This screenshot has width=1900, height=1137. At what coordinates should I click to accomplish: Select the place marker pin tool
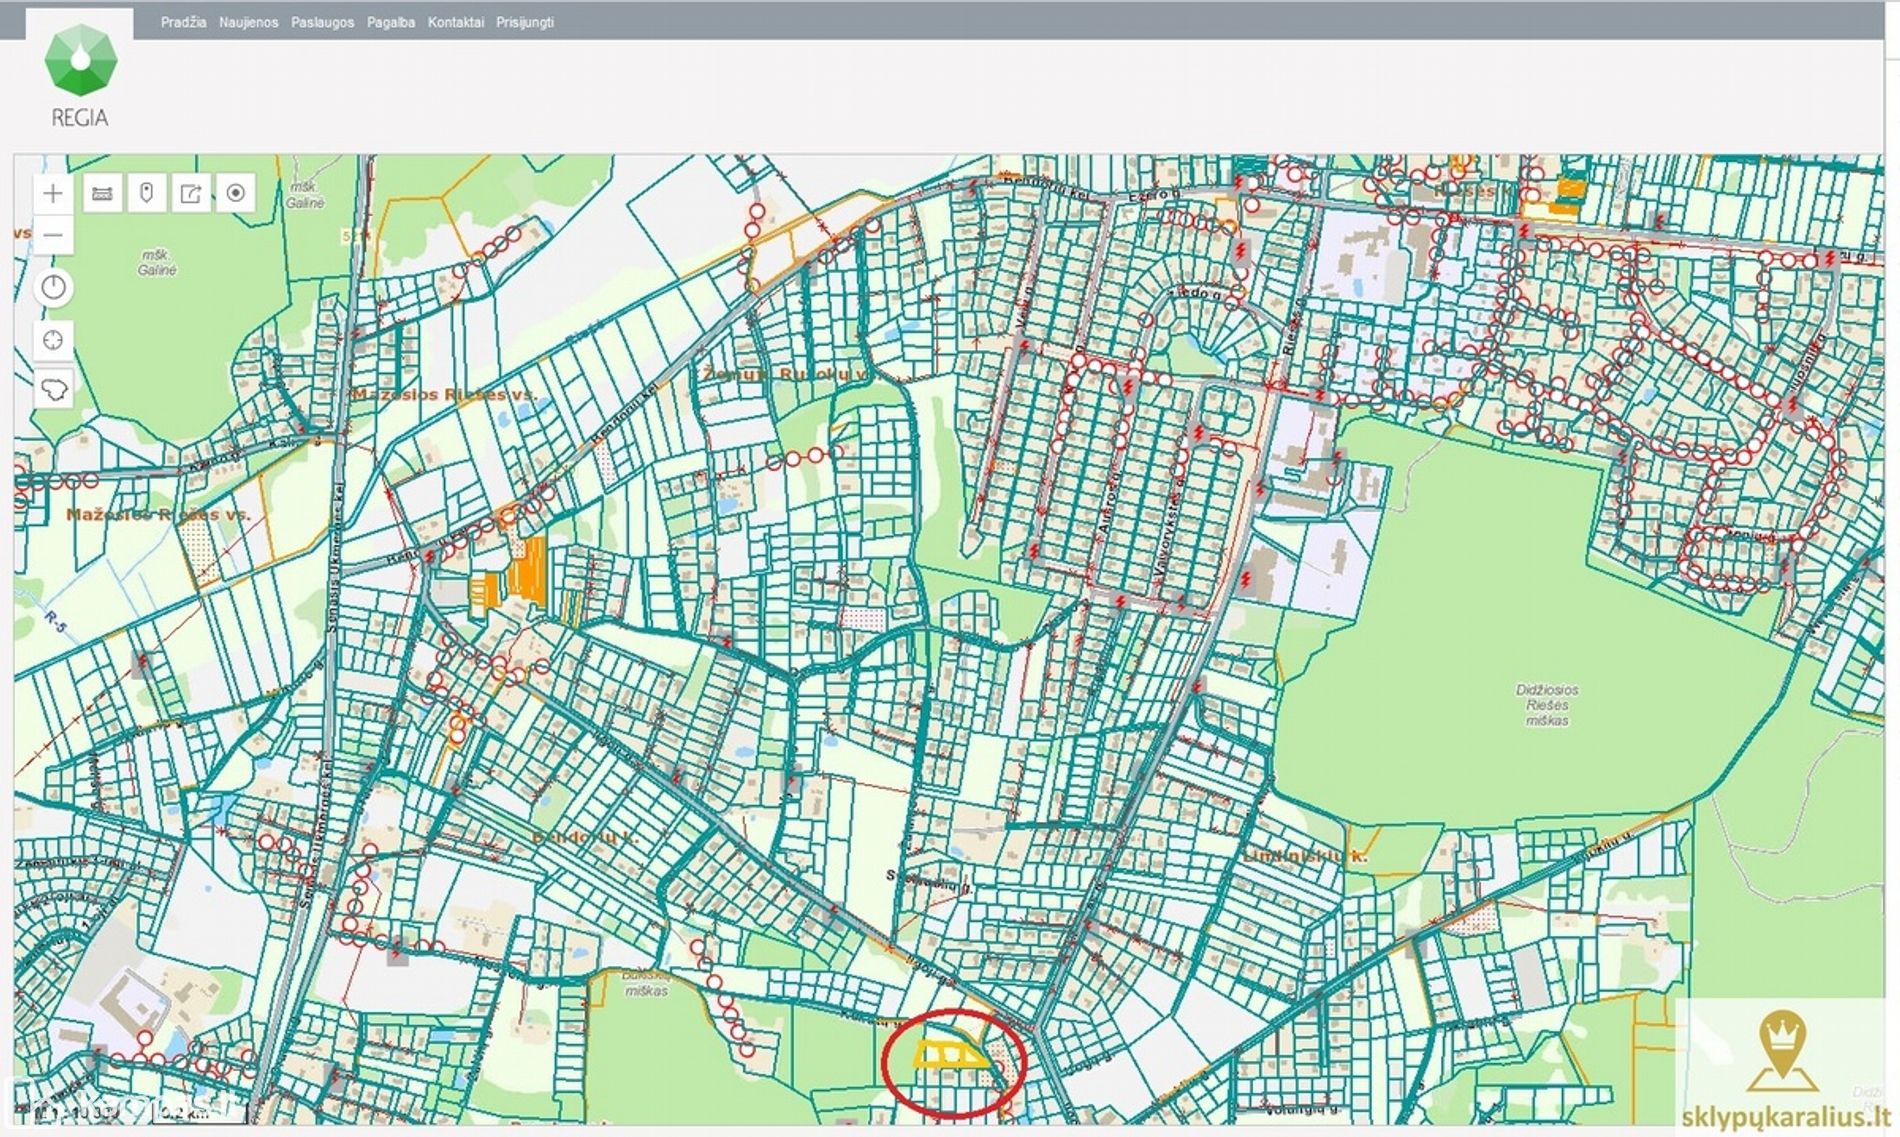point(147,194)
